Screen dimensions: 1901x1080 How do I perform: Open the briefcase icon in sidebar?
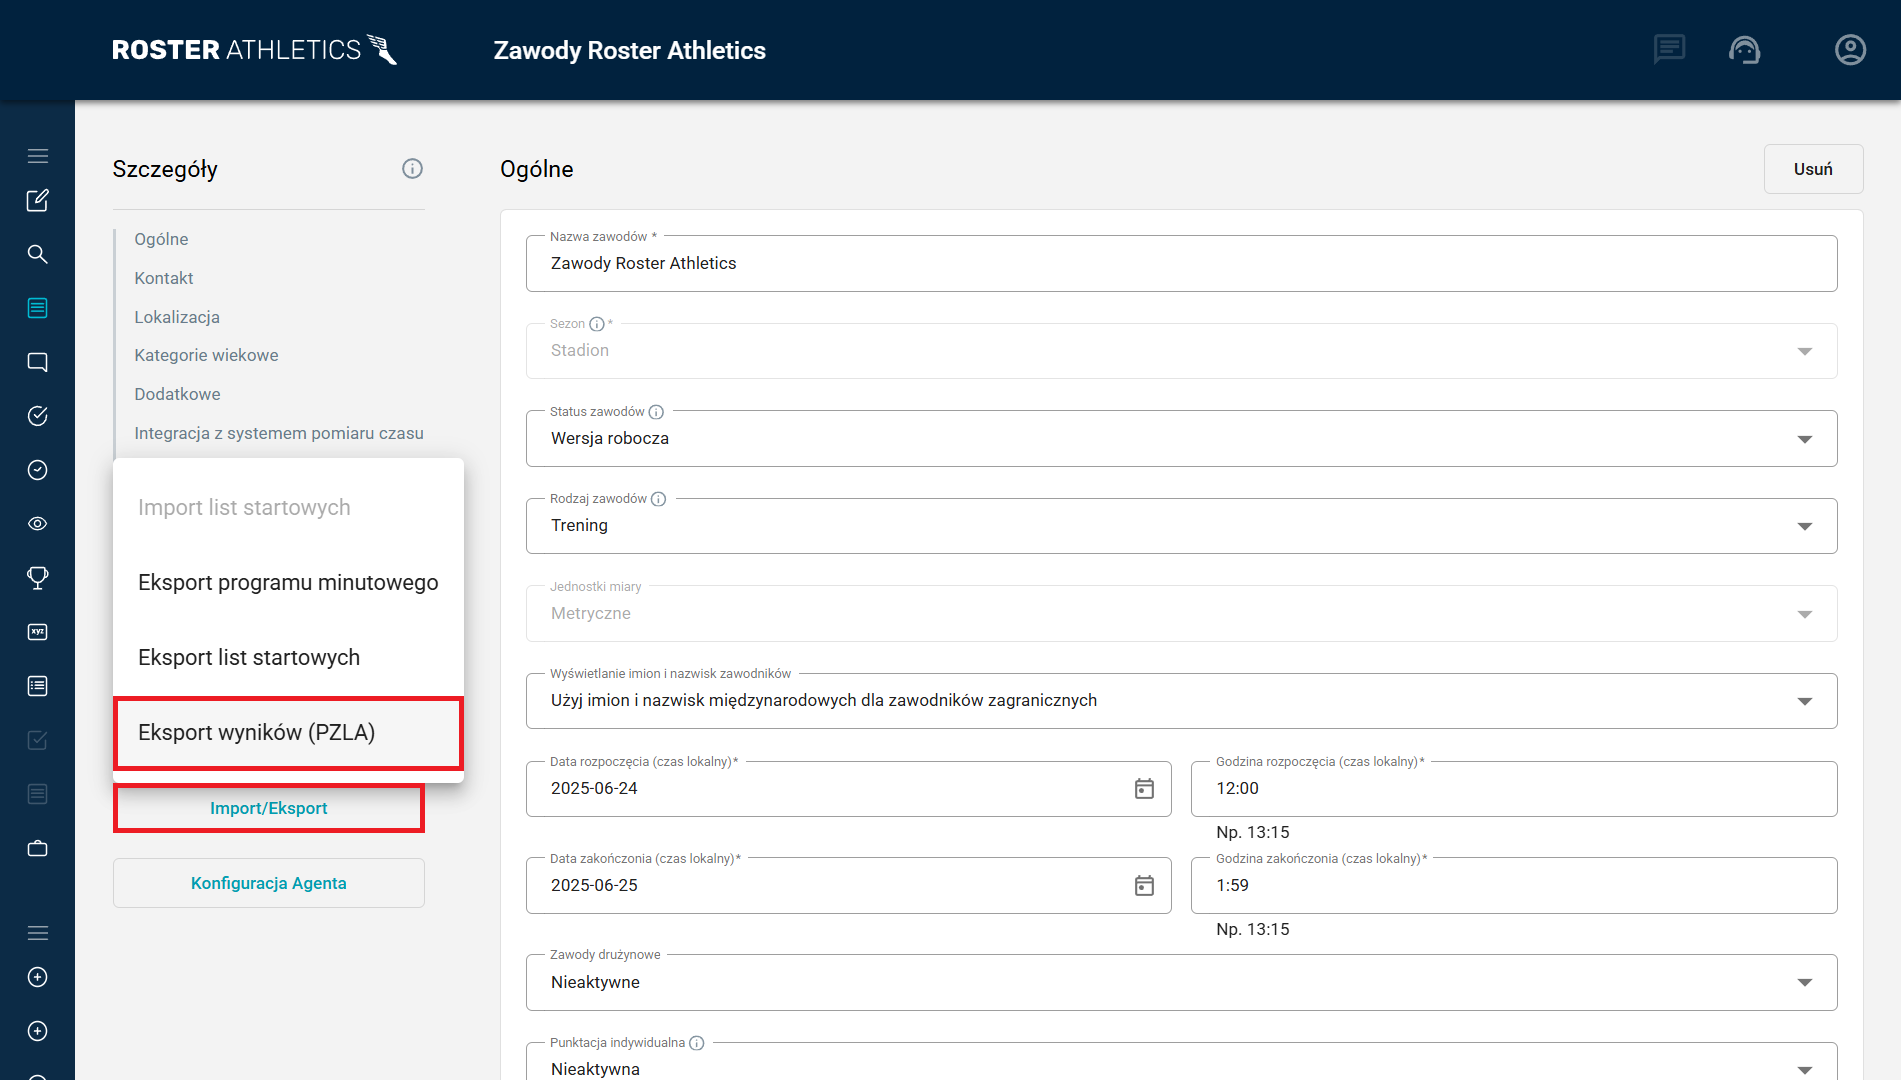point(37,848)
